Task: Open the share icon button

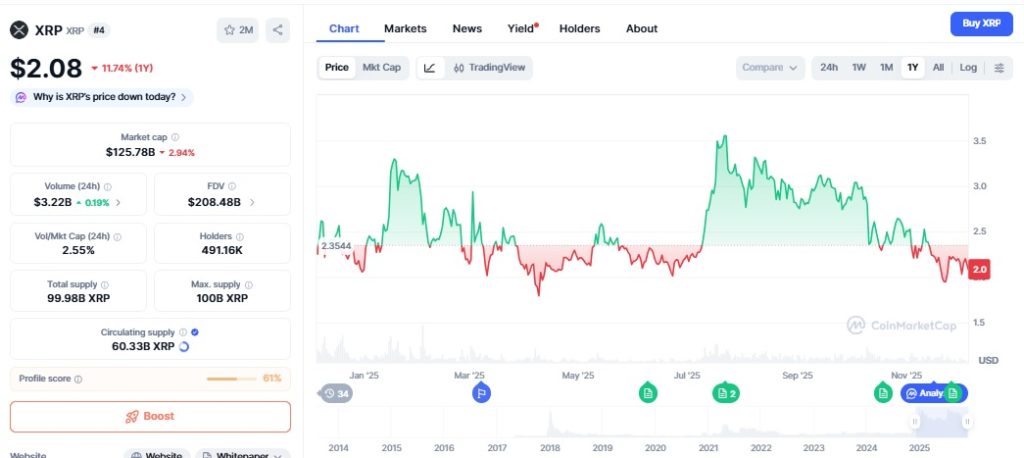Action: point(278,30)
